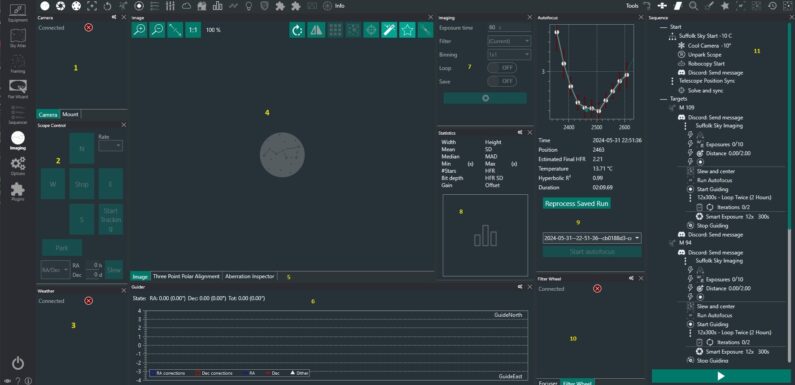Click the dome building icon in top toolbar
Screen dimensions: 795x385
click(x=202, y=6)
